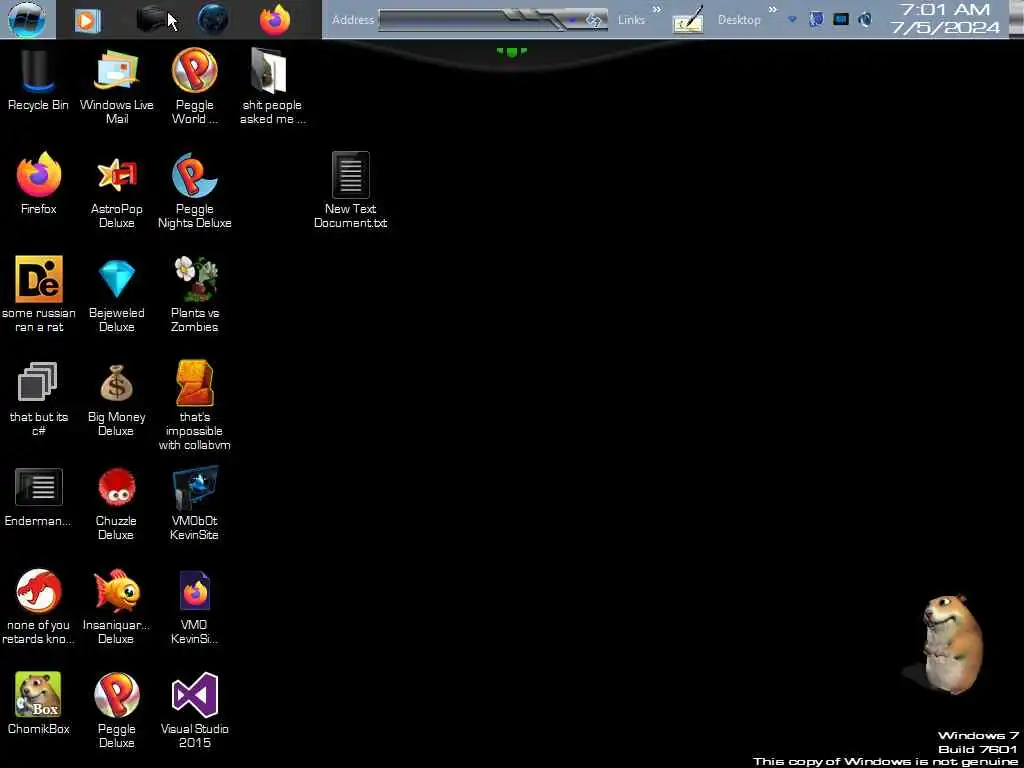Select the Enderman text file icon
Viewport: 1024px width, 768px height.
click(39, 496)
